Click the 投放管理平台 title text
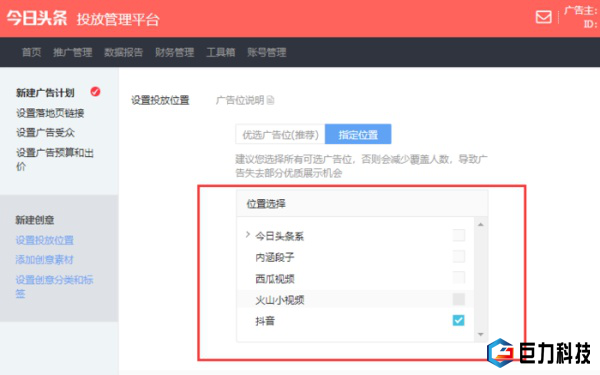The height and width of the screenshot is (375, 600). (x=118, y=19)
